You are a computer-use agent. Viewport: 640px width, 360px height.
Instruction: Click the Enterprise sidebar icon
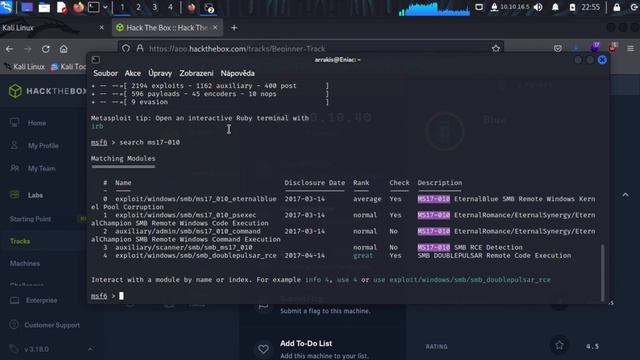14,300
